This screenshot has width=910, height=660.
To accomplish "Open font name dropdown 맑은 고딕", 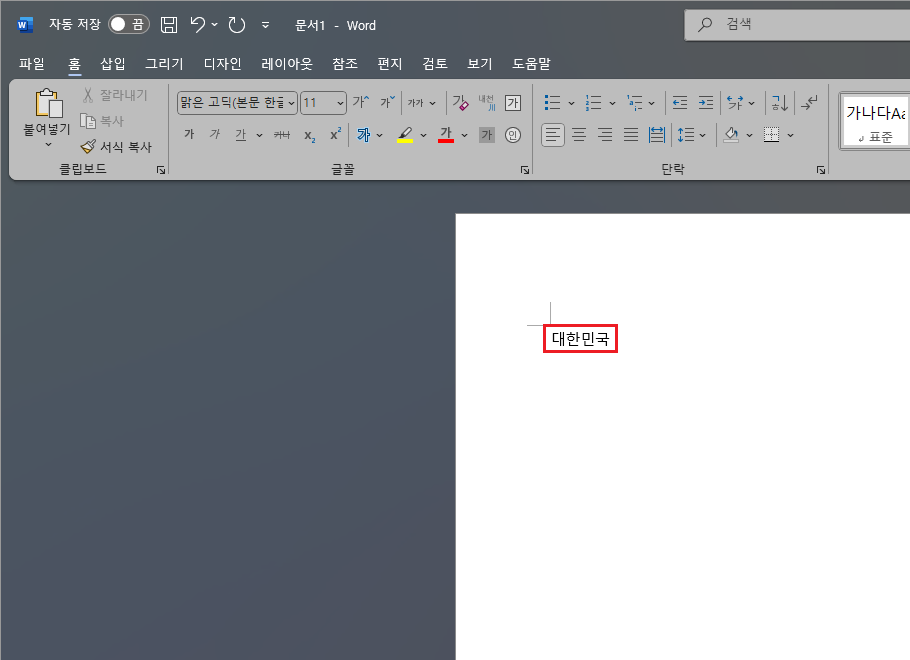I will pyautogui.click(x=291, y=103).
